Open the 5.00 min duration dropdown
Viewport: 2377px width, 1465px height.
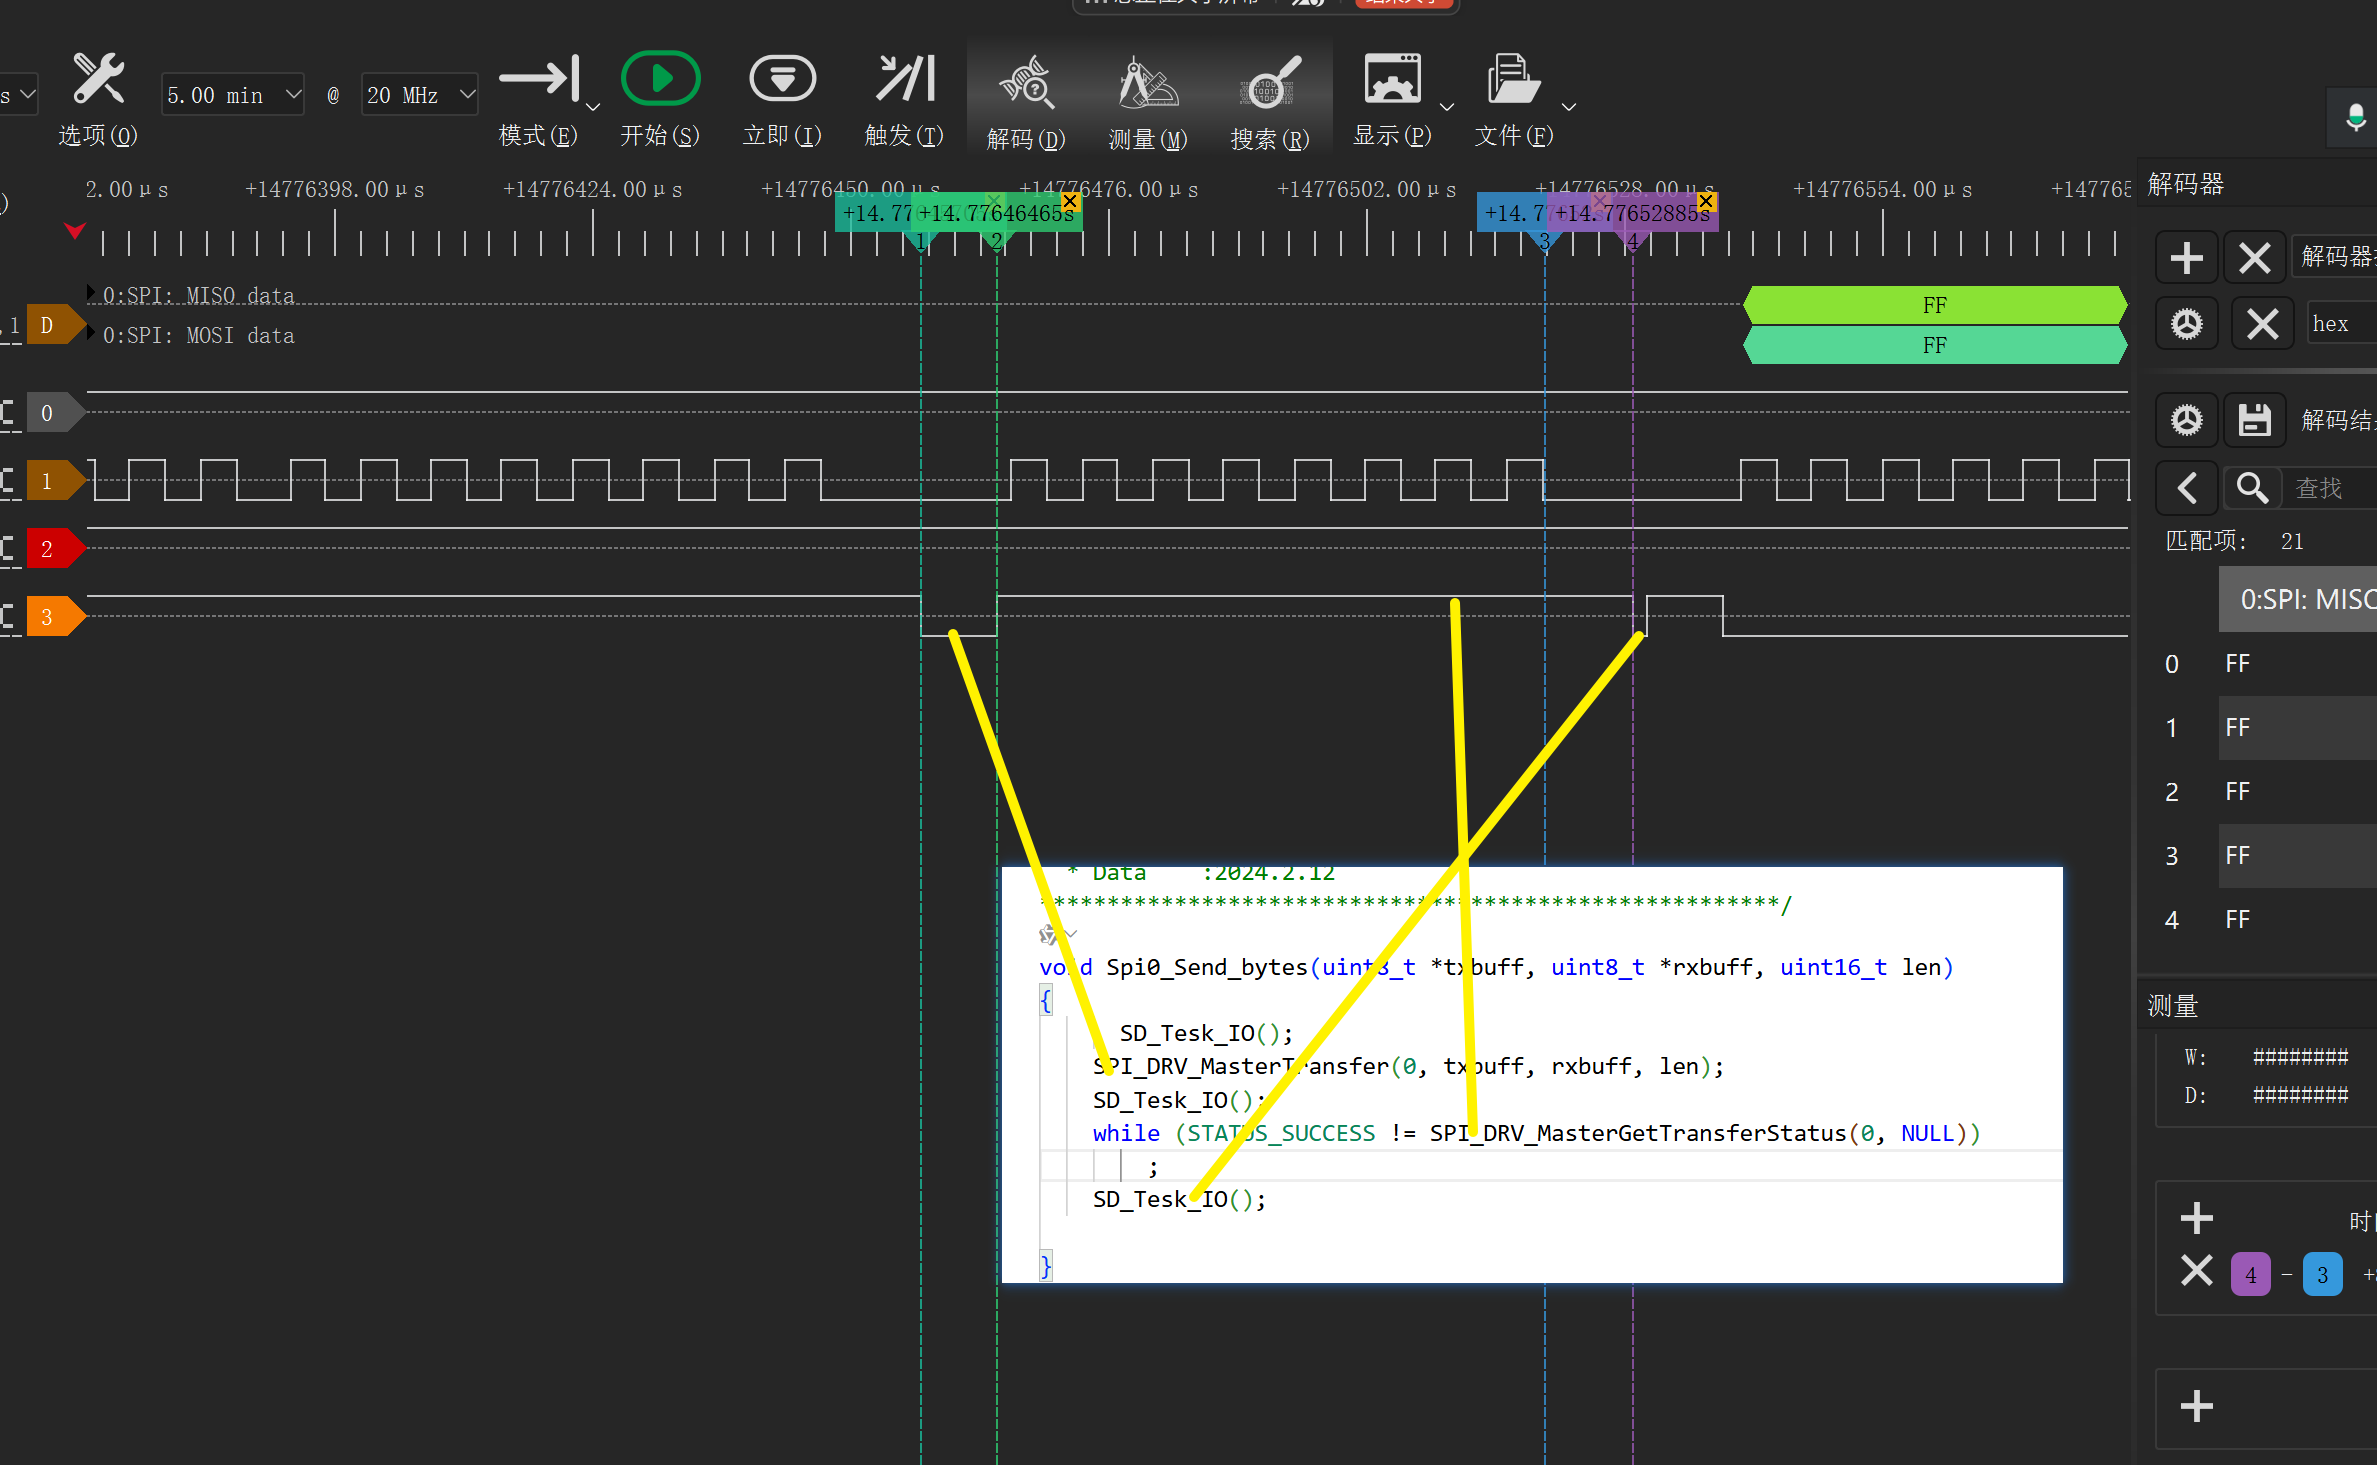click(233, 95)
